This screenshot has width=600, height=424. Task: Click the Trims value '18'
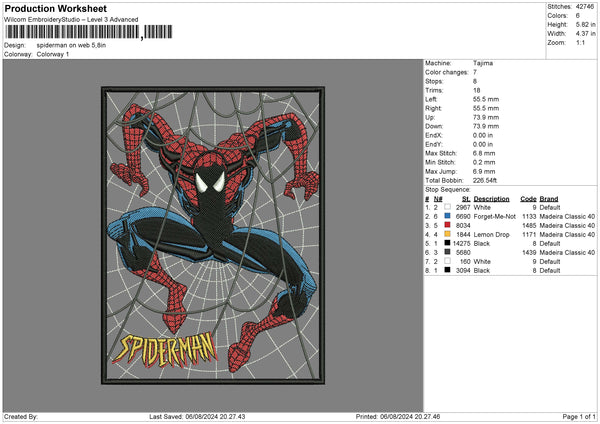tap(476, 90)
